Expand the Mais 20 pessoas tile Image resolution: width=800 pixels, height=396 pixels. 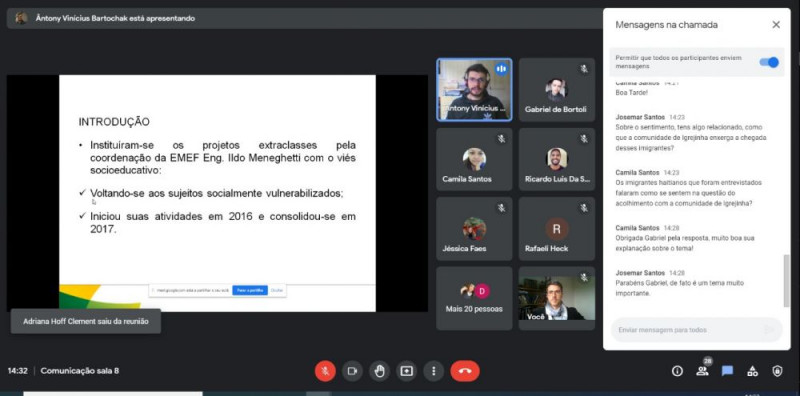click(474, 298)
